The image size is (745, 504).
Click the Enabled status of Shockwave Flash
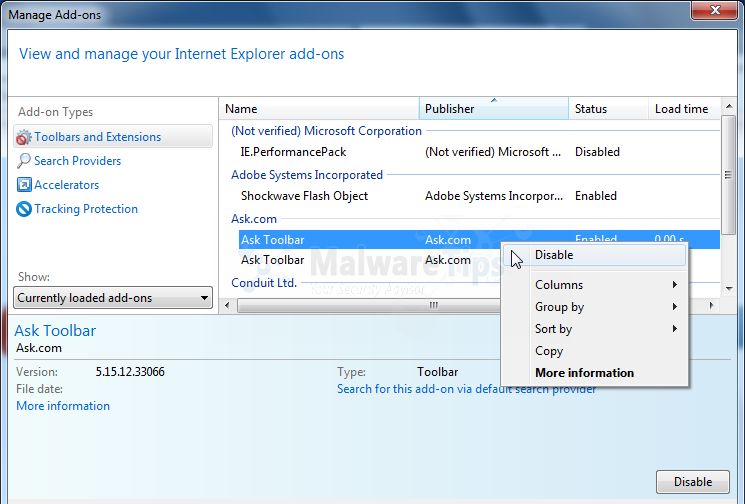[596, 196]
